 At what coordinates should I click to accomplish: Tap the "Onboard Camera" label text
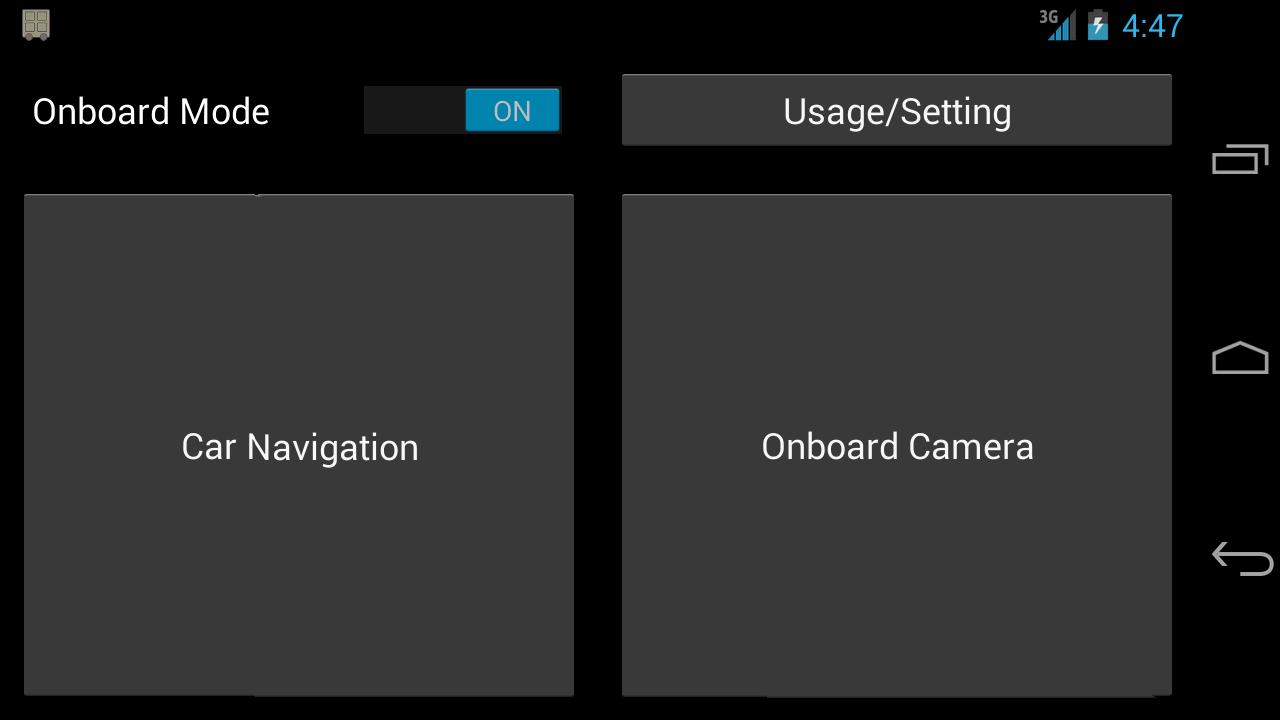click(897, 447)
